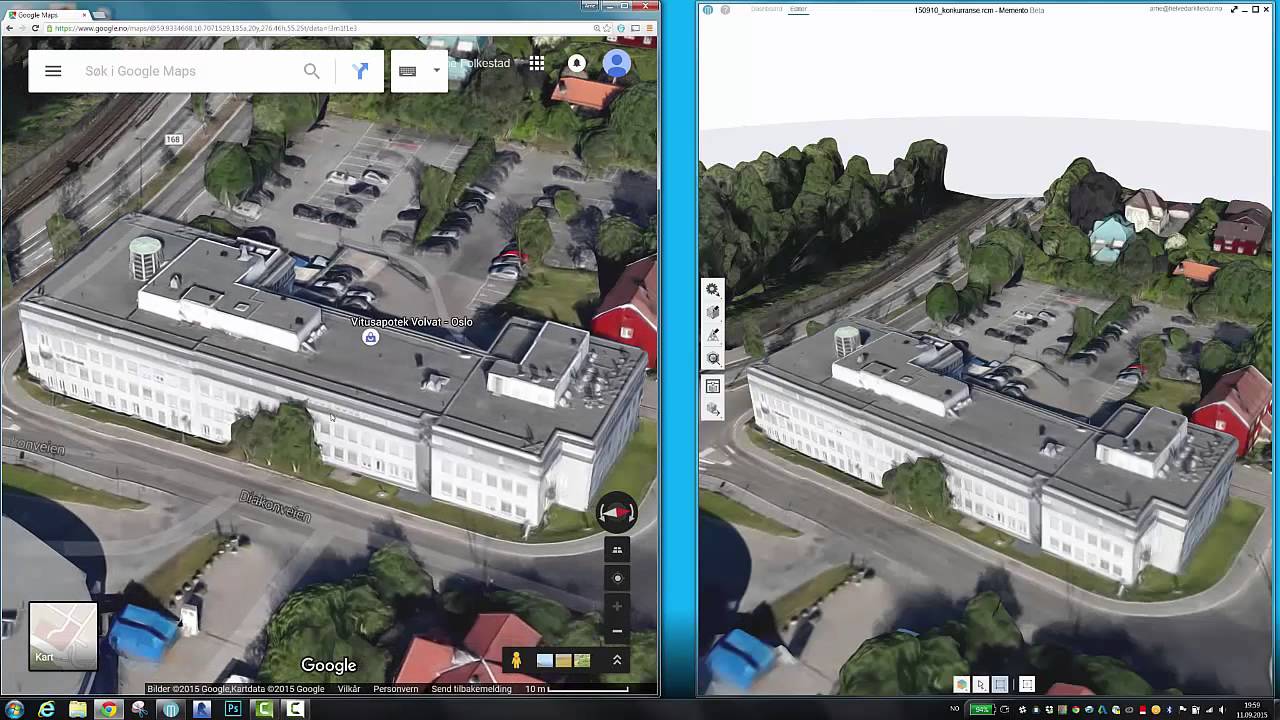Click the Memento logo icon

point(708,9)
